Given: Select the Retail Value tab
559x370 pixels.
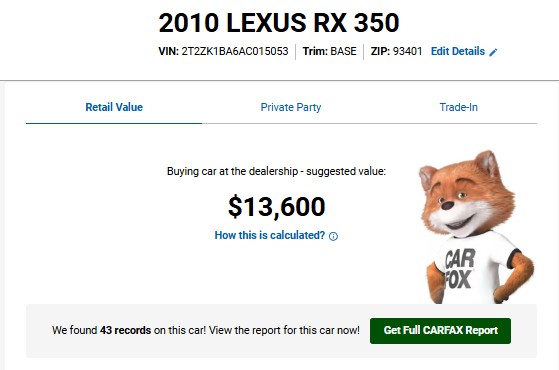Looking at the screenshot, I should 114,107.
